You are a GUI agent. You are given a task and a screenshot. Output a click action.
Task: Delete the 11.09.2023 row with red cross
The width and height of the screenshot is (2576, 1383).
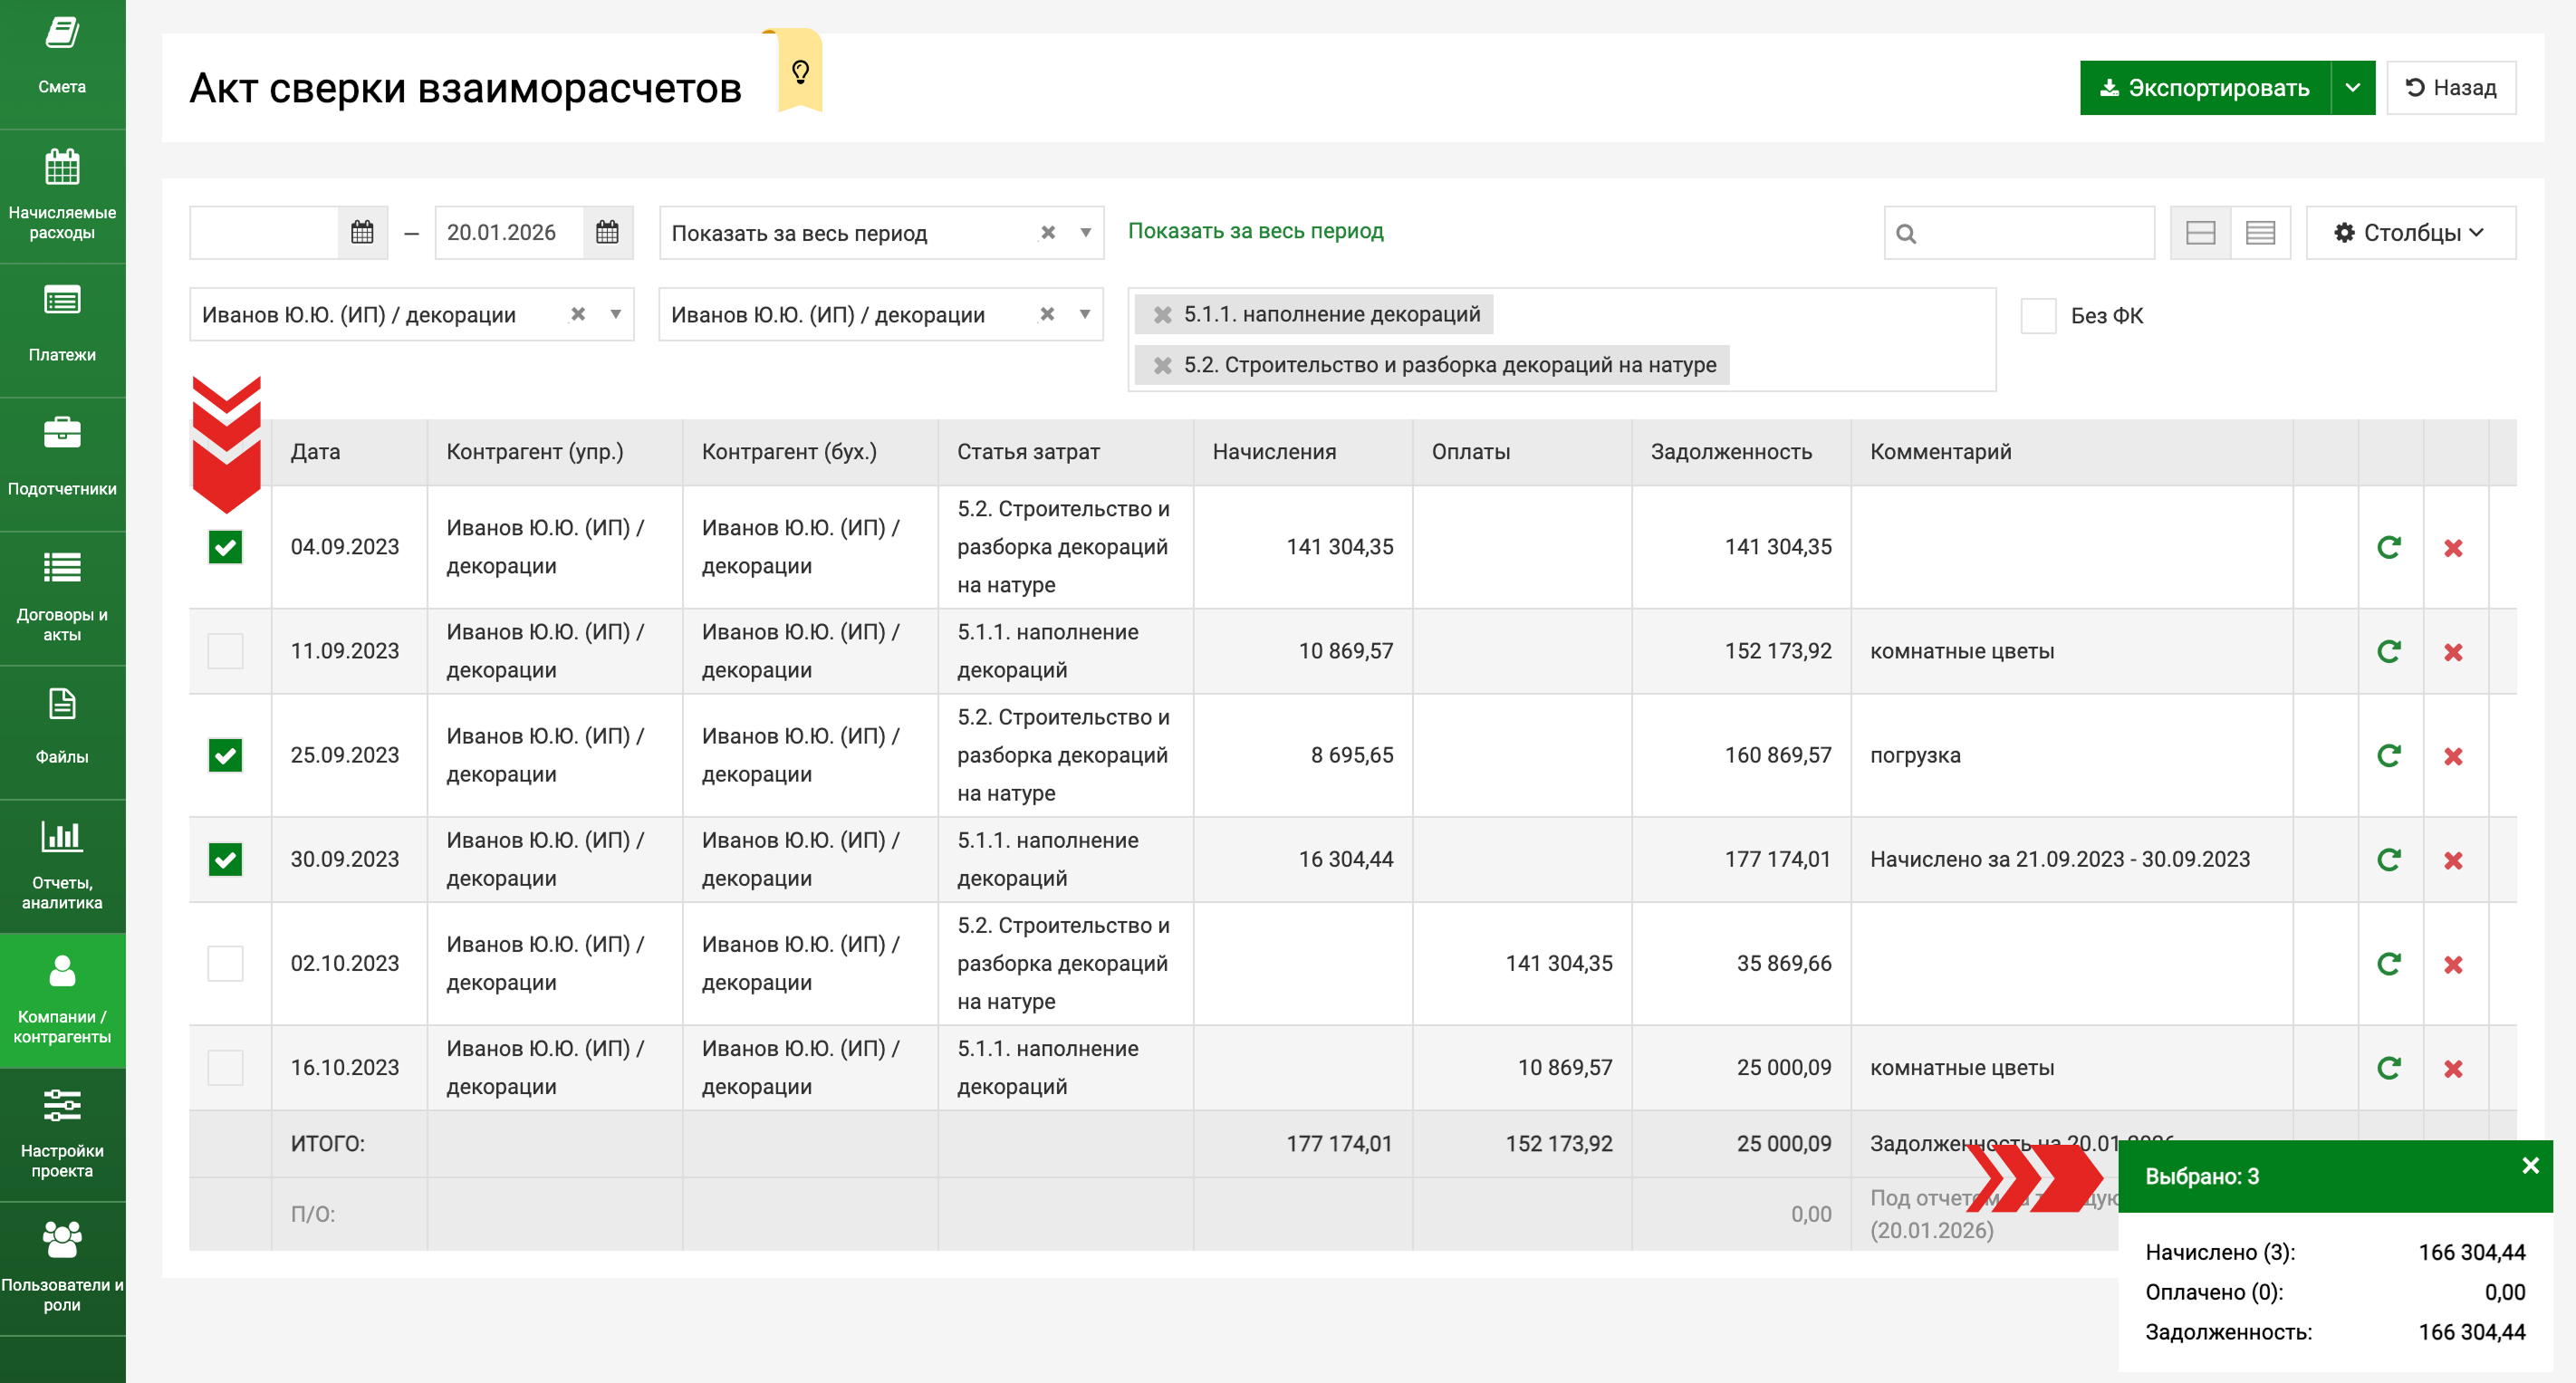click(x=2453, y=652)
